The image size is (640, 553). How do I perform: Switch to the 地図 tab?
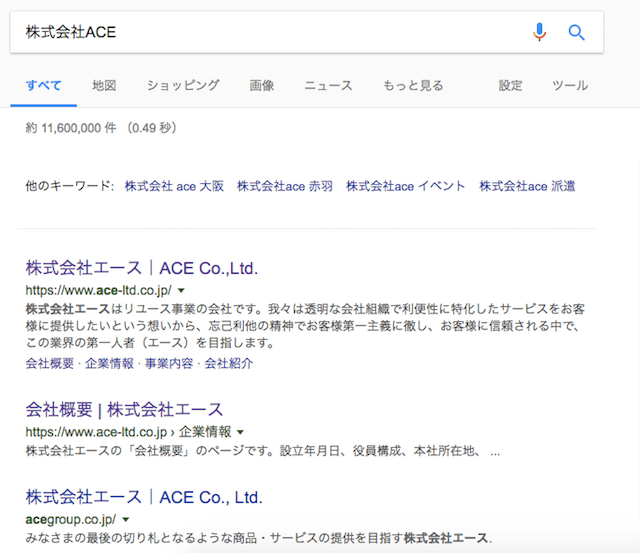pyautogui.click(x=104, y=85)
